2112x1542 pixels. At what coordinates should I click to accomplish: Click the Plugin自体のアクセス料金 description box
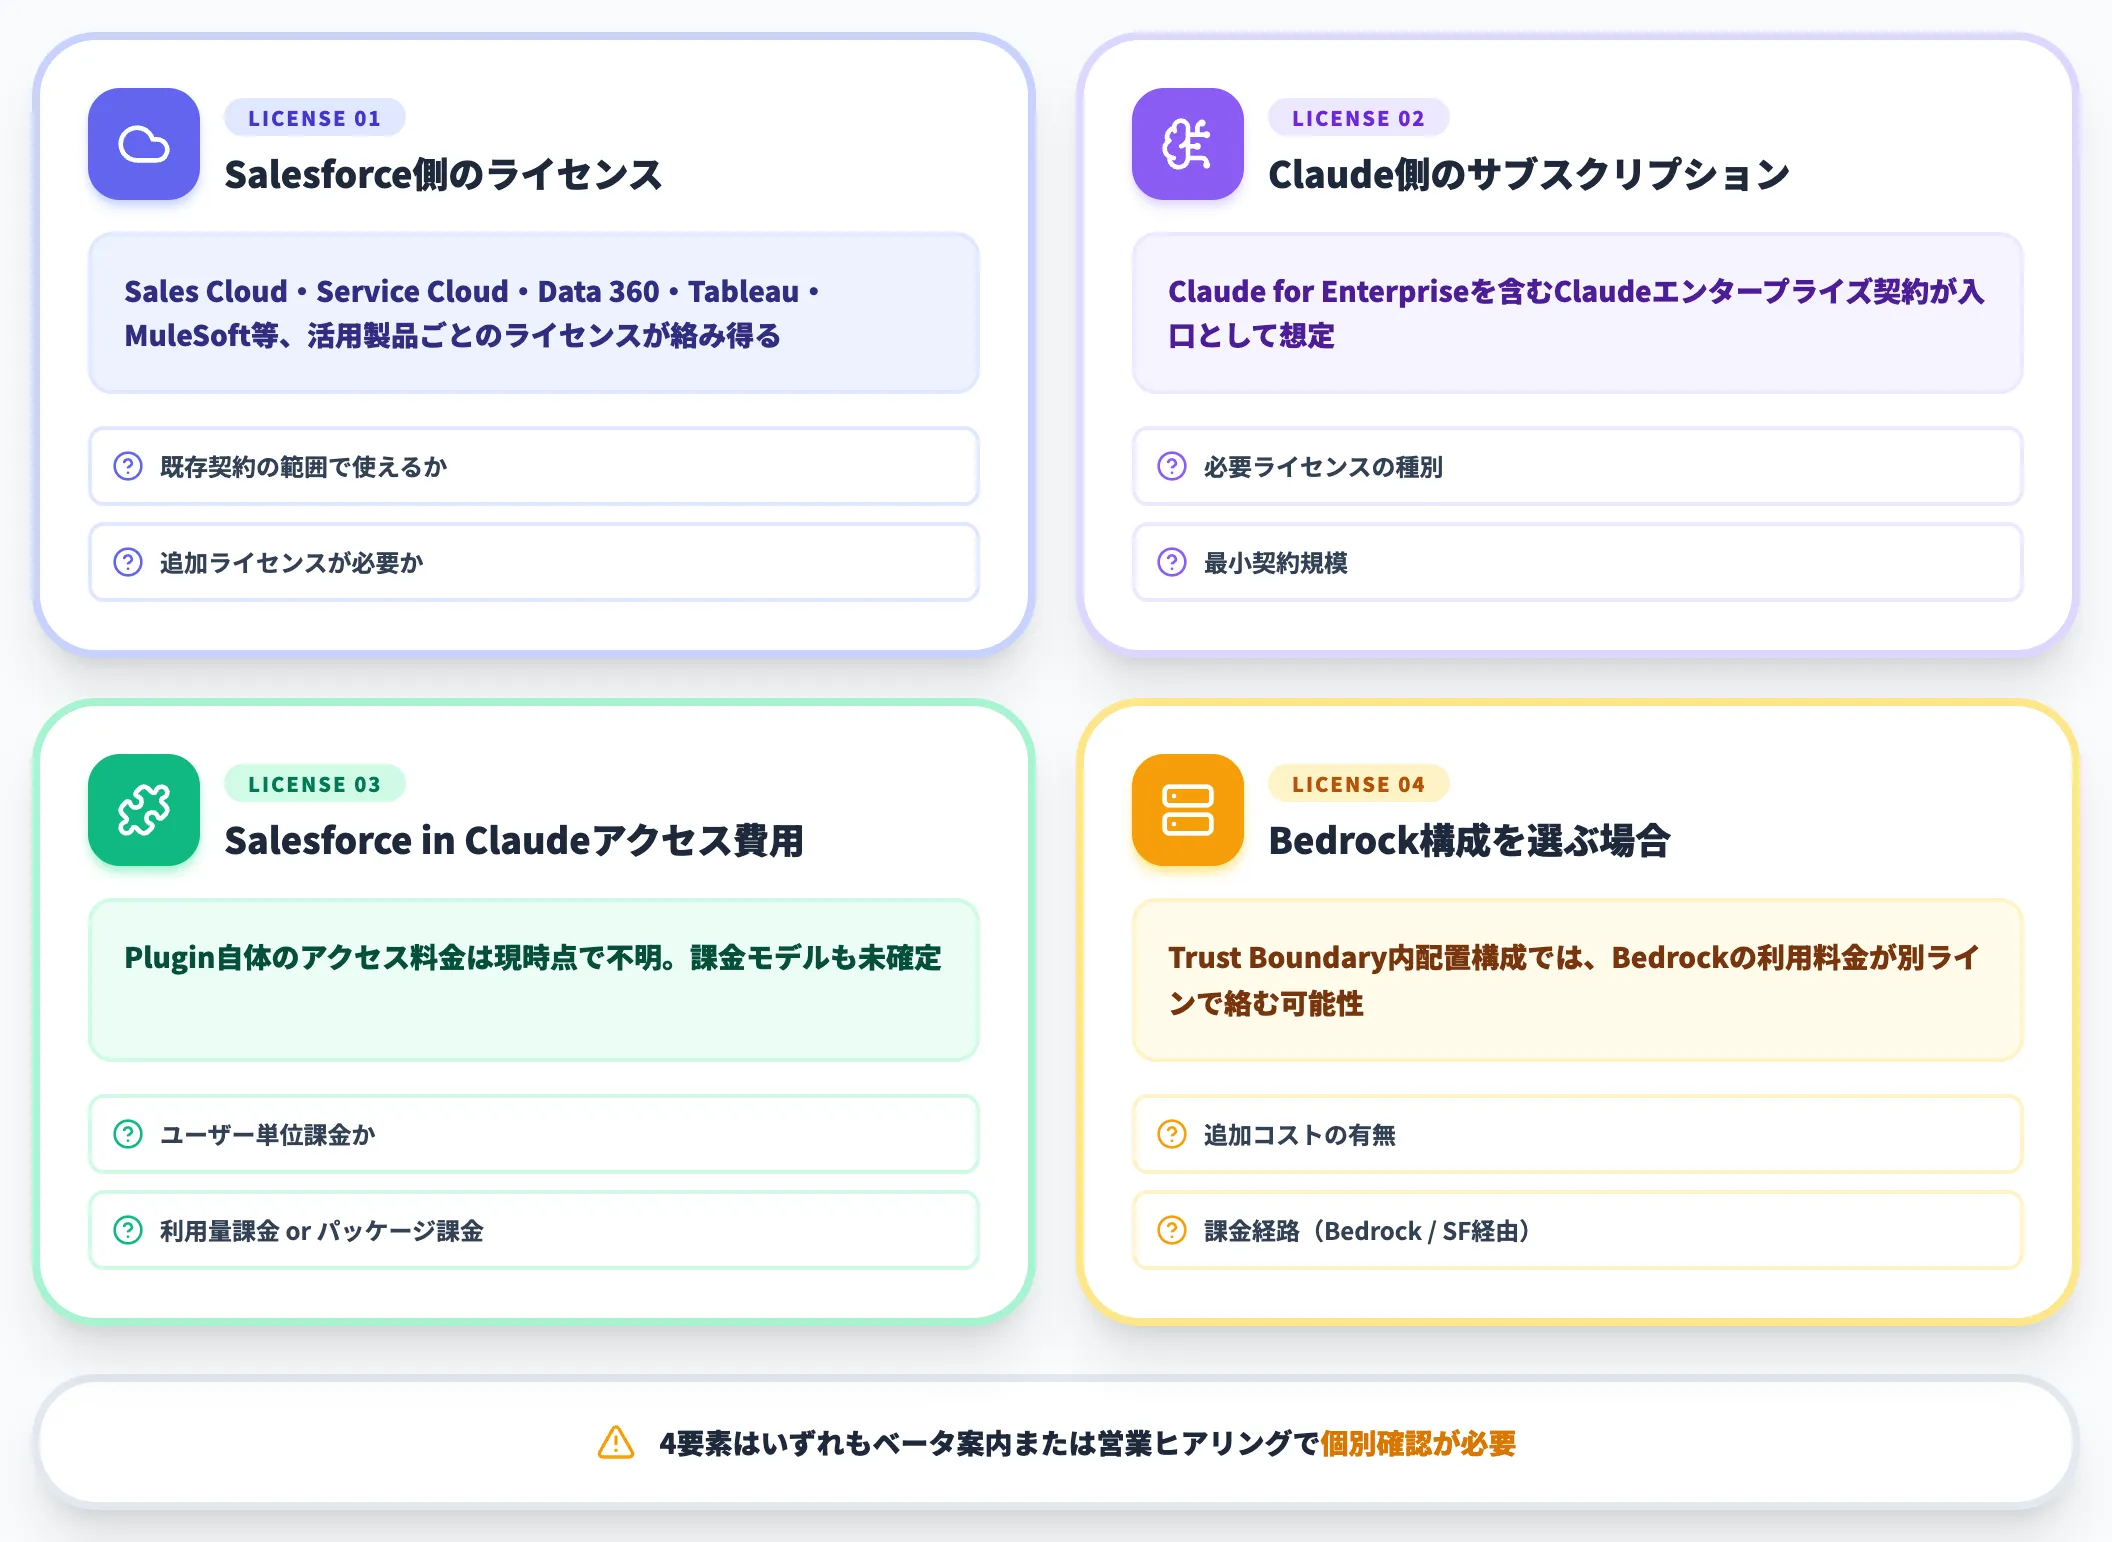click(534, 980)
